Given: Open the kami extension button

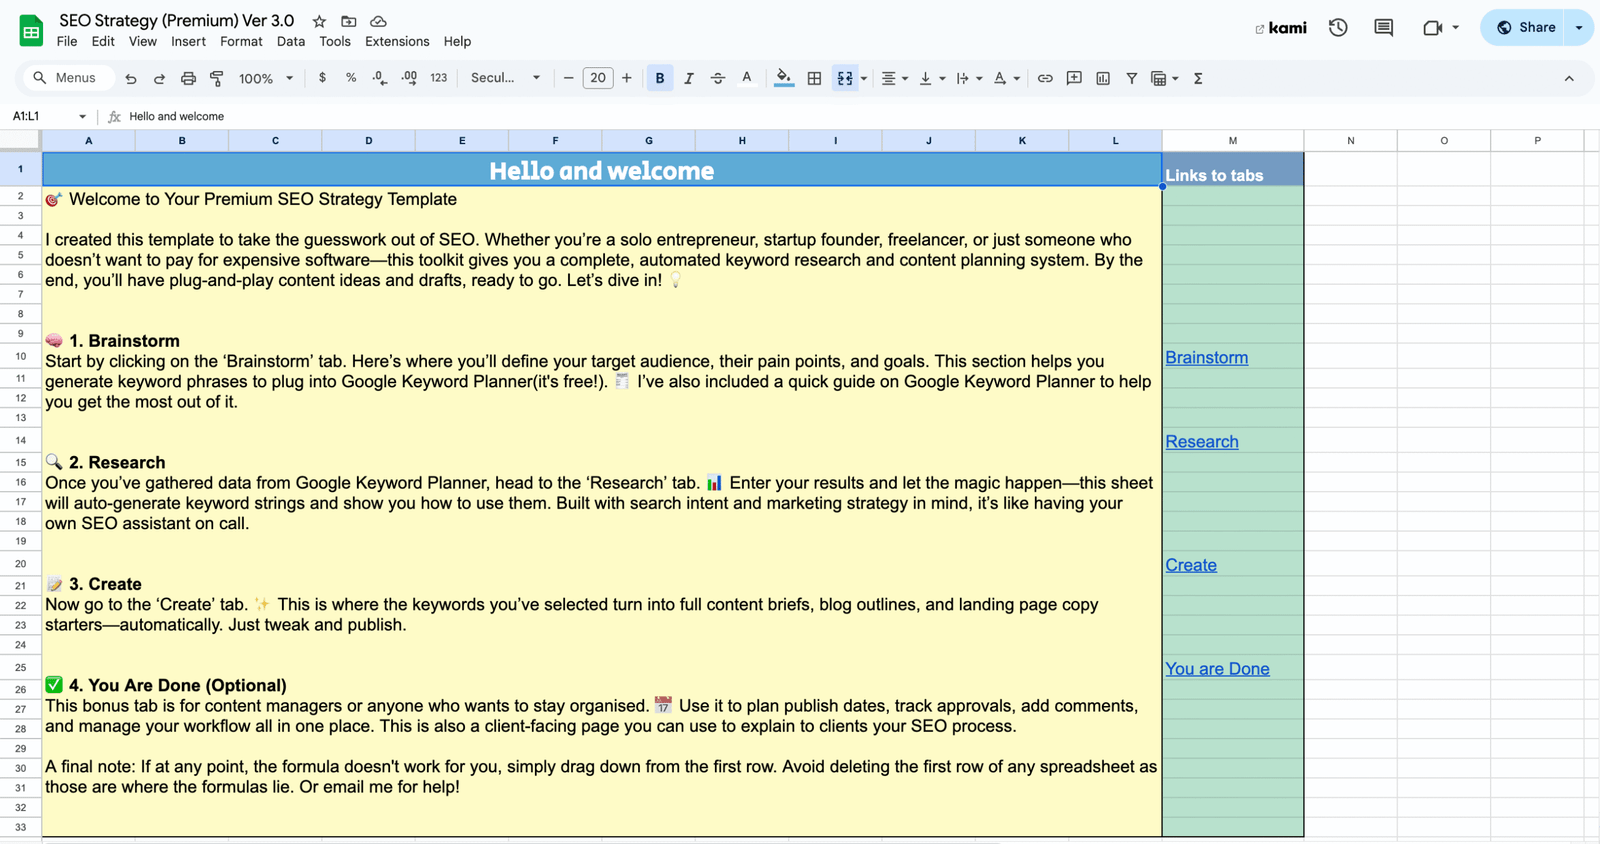Looking at the screenshot, I should (1281, 28).
